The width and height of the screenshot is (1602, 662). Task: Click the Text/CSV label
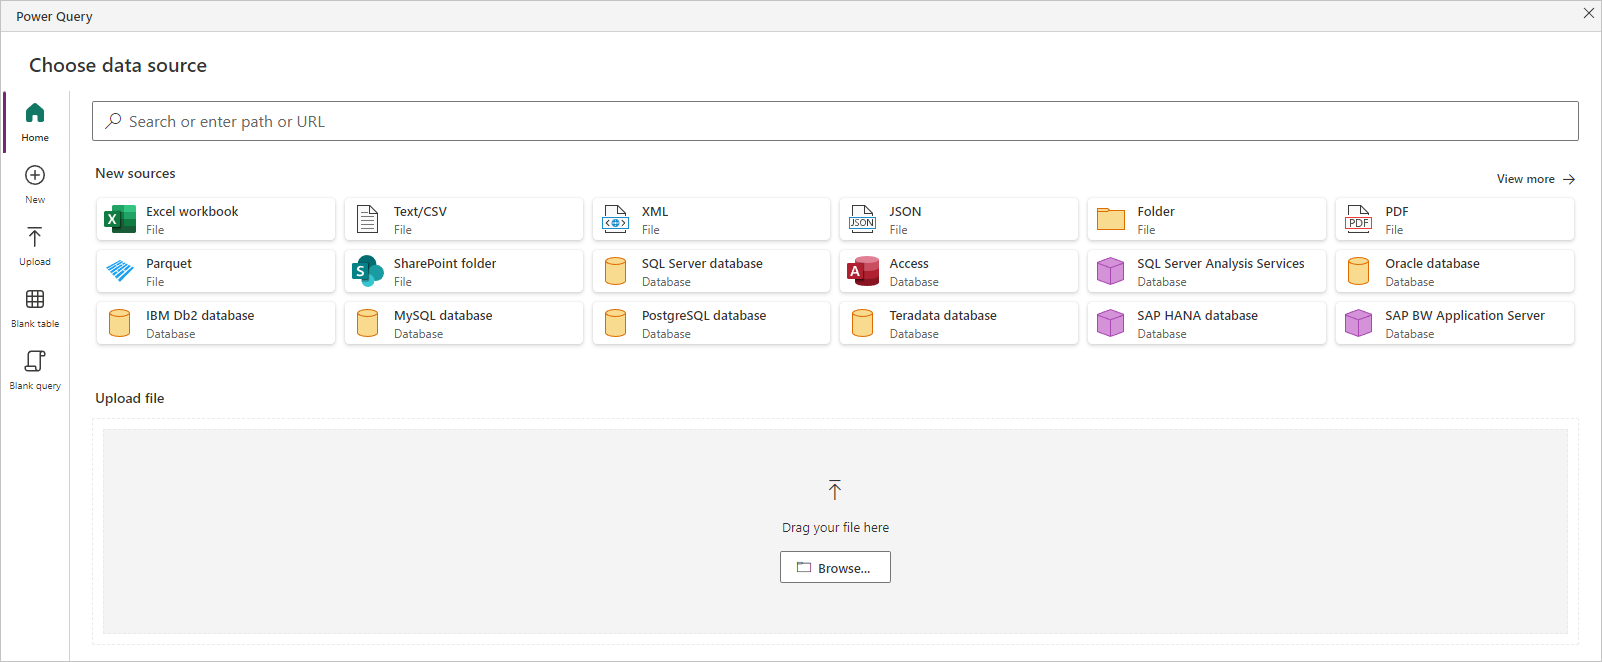point(420,211)
